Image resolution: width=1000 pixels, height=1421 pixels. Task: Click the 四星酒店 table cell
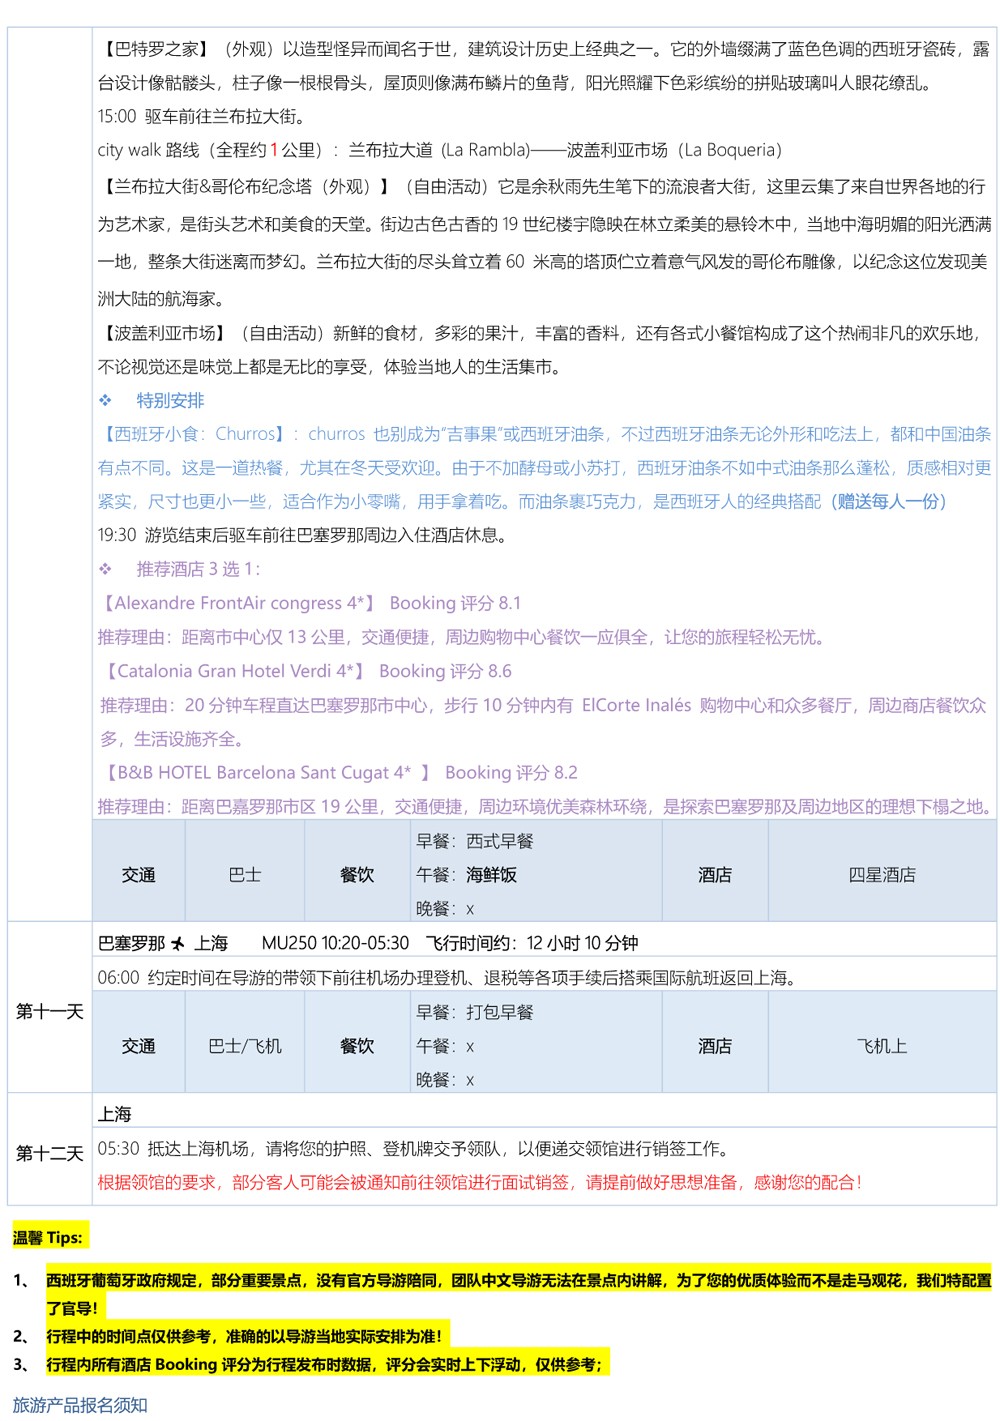tap(881, 875)
